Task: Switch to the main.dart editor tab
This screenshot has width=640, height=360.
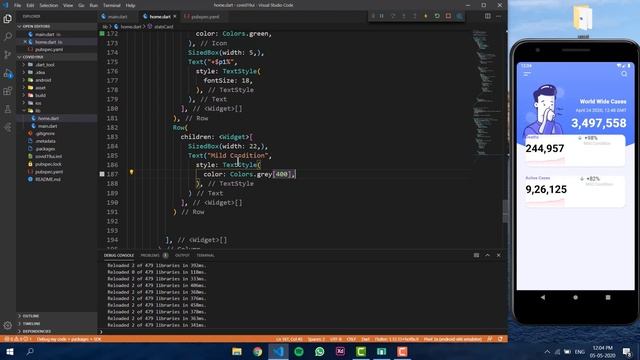Action: coord(118,17)
